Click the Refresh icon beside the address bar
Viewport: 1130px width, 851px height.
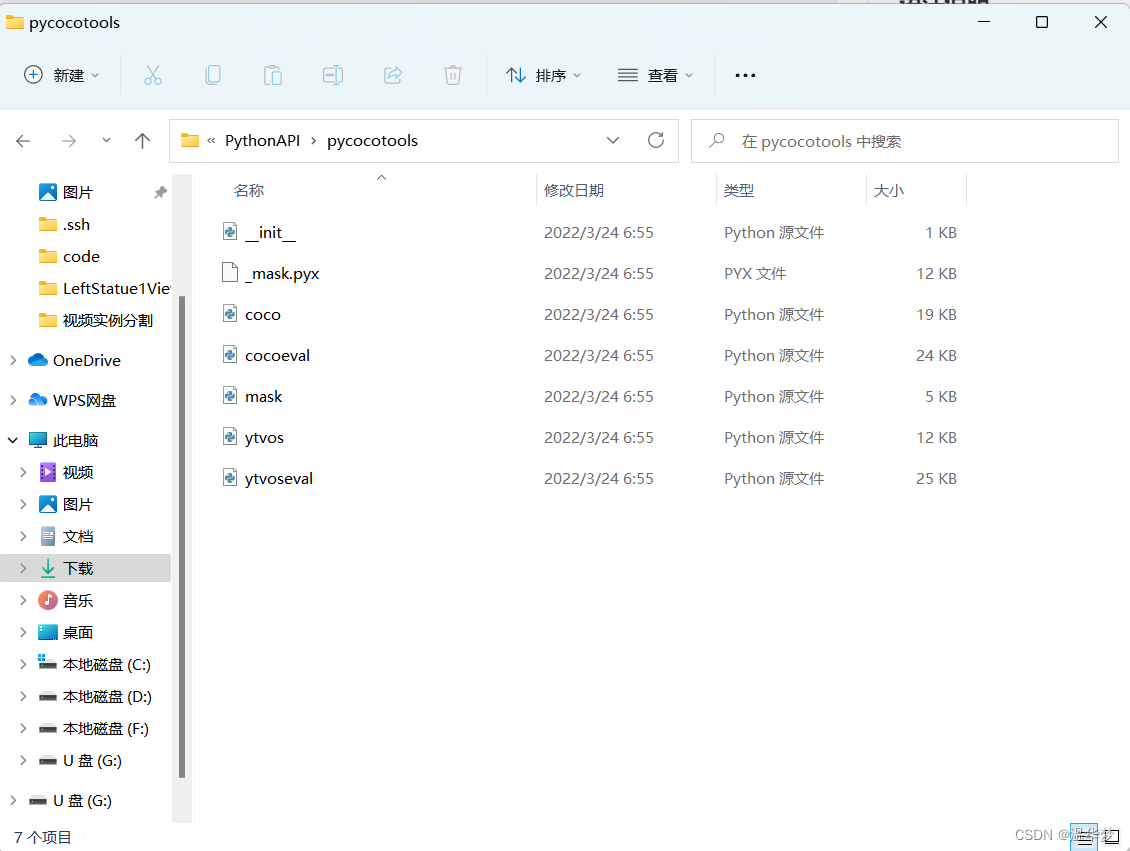tap(656, 140)
